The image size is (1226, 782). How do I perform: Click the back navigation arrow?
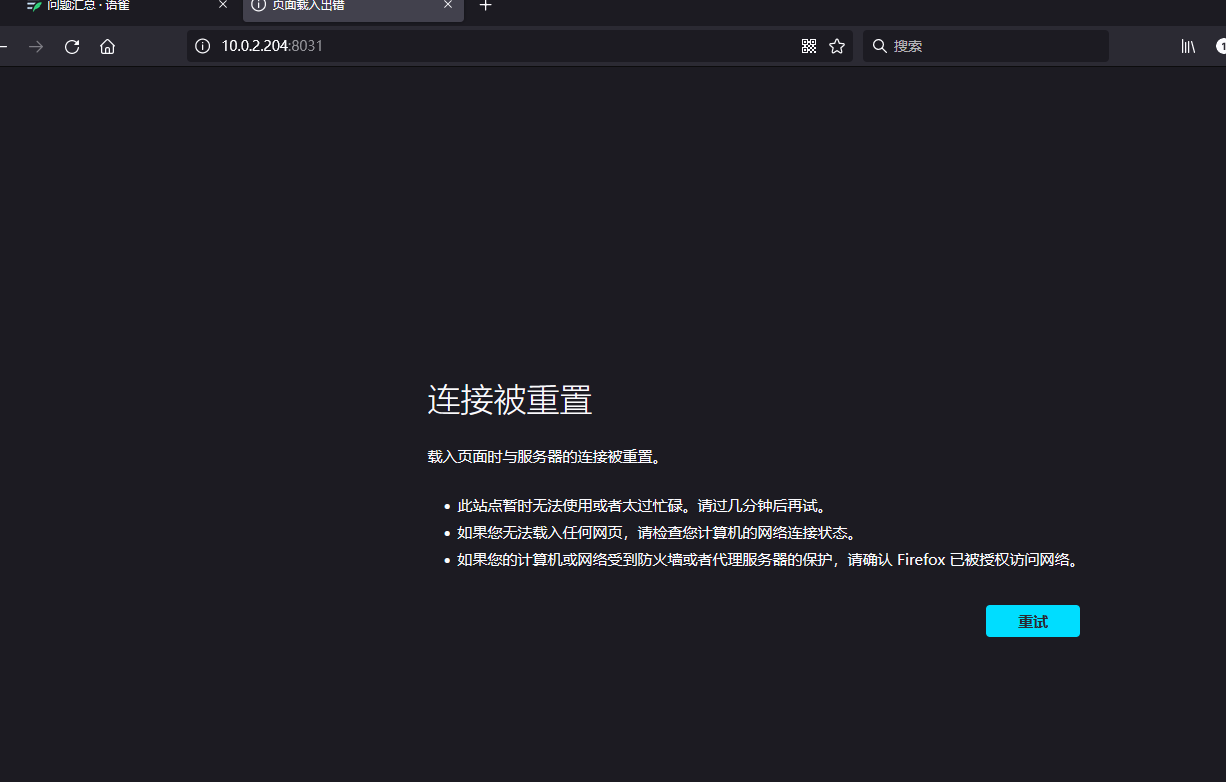pos(5,45)
